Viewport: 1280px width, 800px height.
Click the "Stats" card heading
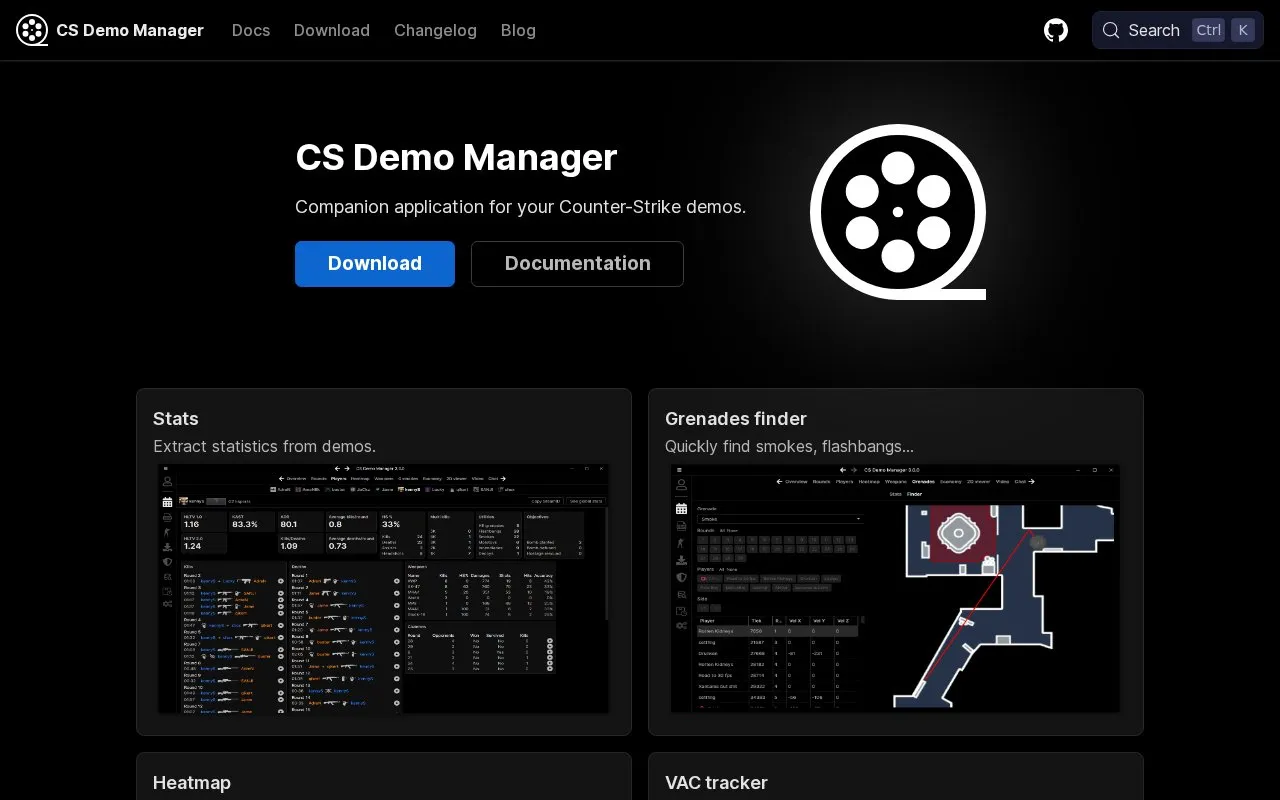pos(176,419)
